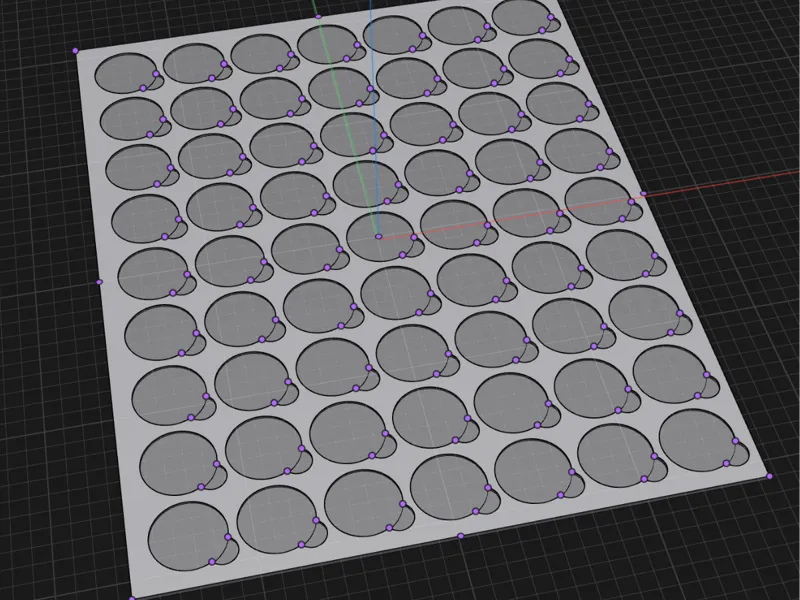Select the plate's bottom-right corner vertex
The width and height of the screenshot is (800, 600).
pyautogui.click(x=769, y=477)
